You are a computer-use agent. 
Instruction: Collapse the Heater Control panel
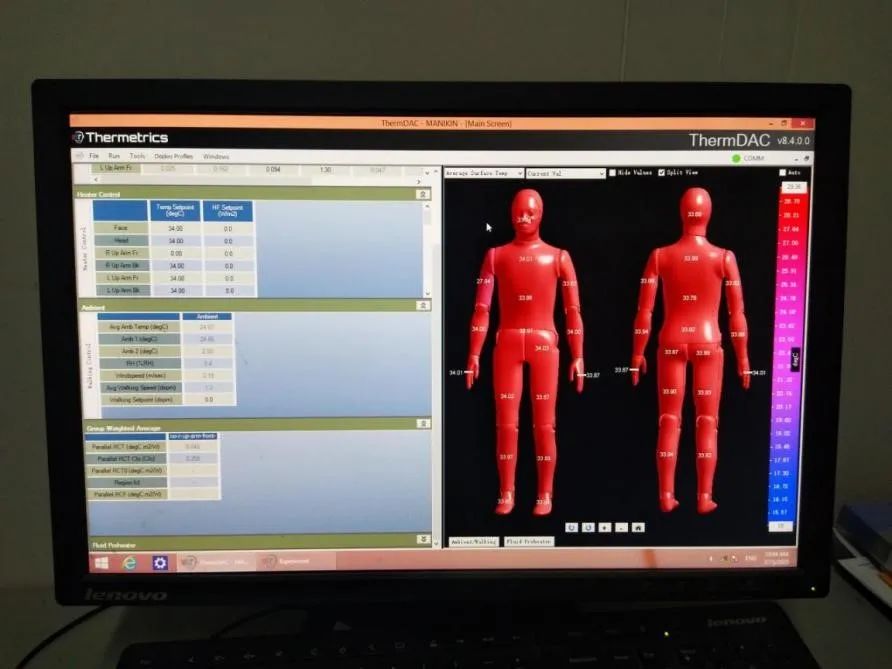pyautogui.click(x=423, y=195)
